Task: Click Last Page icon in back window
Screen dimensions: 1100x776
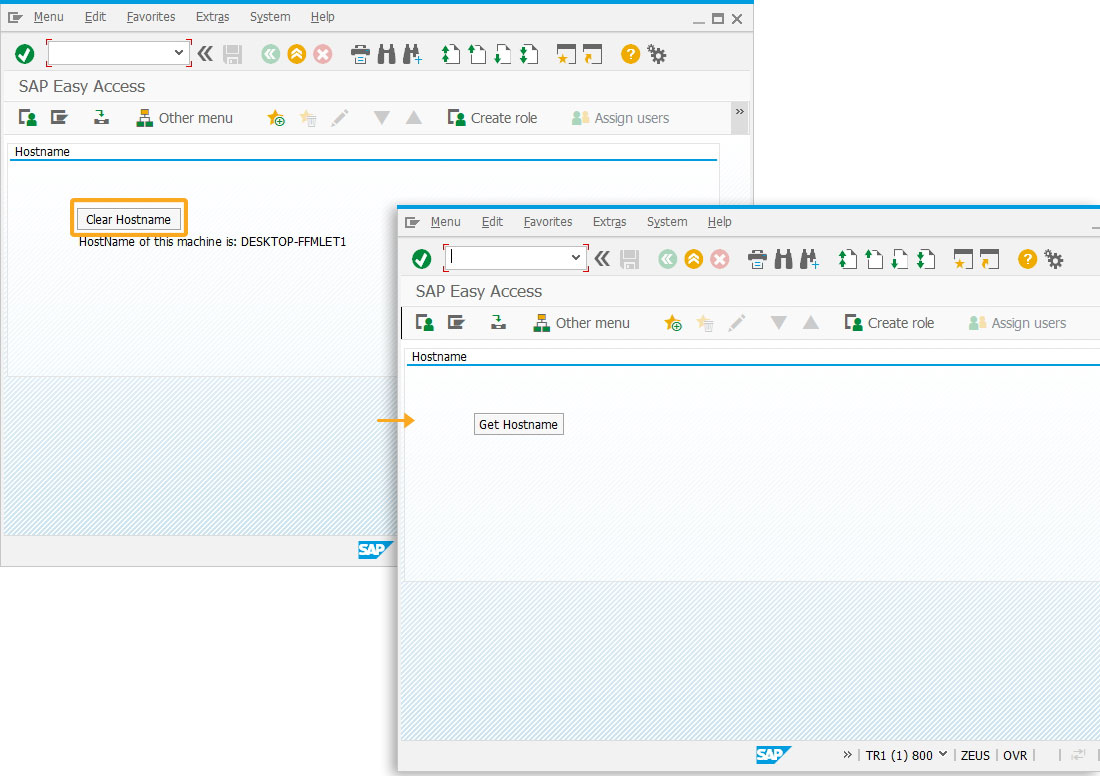Action: tap(529, 54)
